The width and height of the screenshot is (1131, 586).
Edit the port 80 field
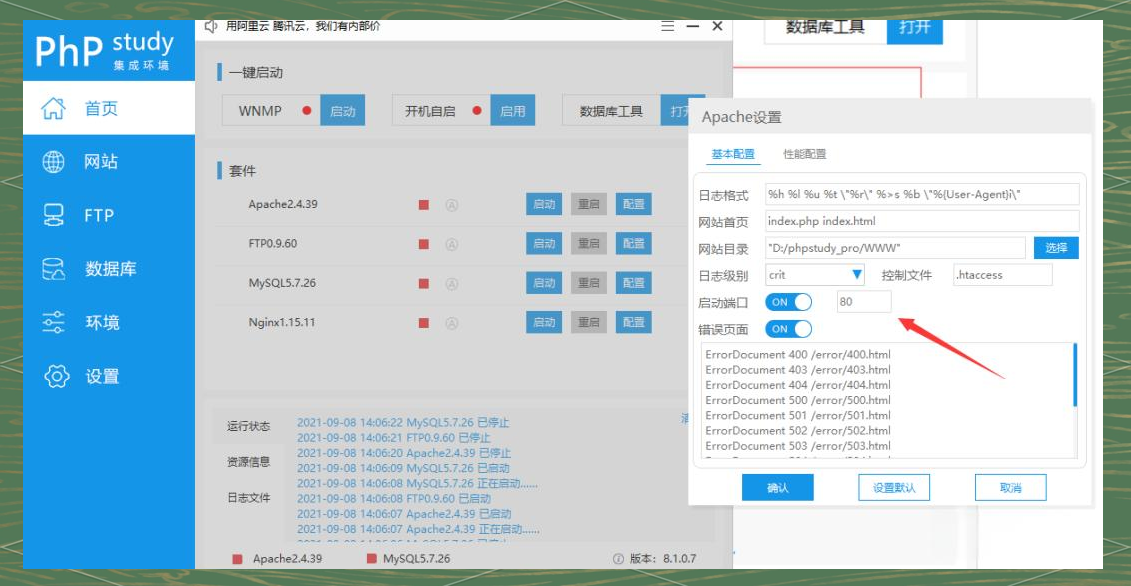click(x=864, y=302)
